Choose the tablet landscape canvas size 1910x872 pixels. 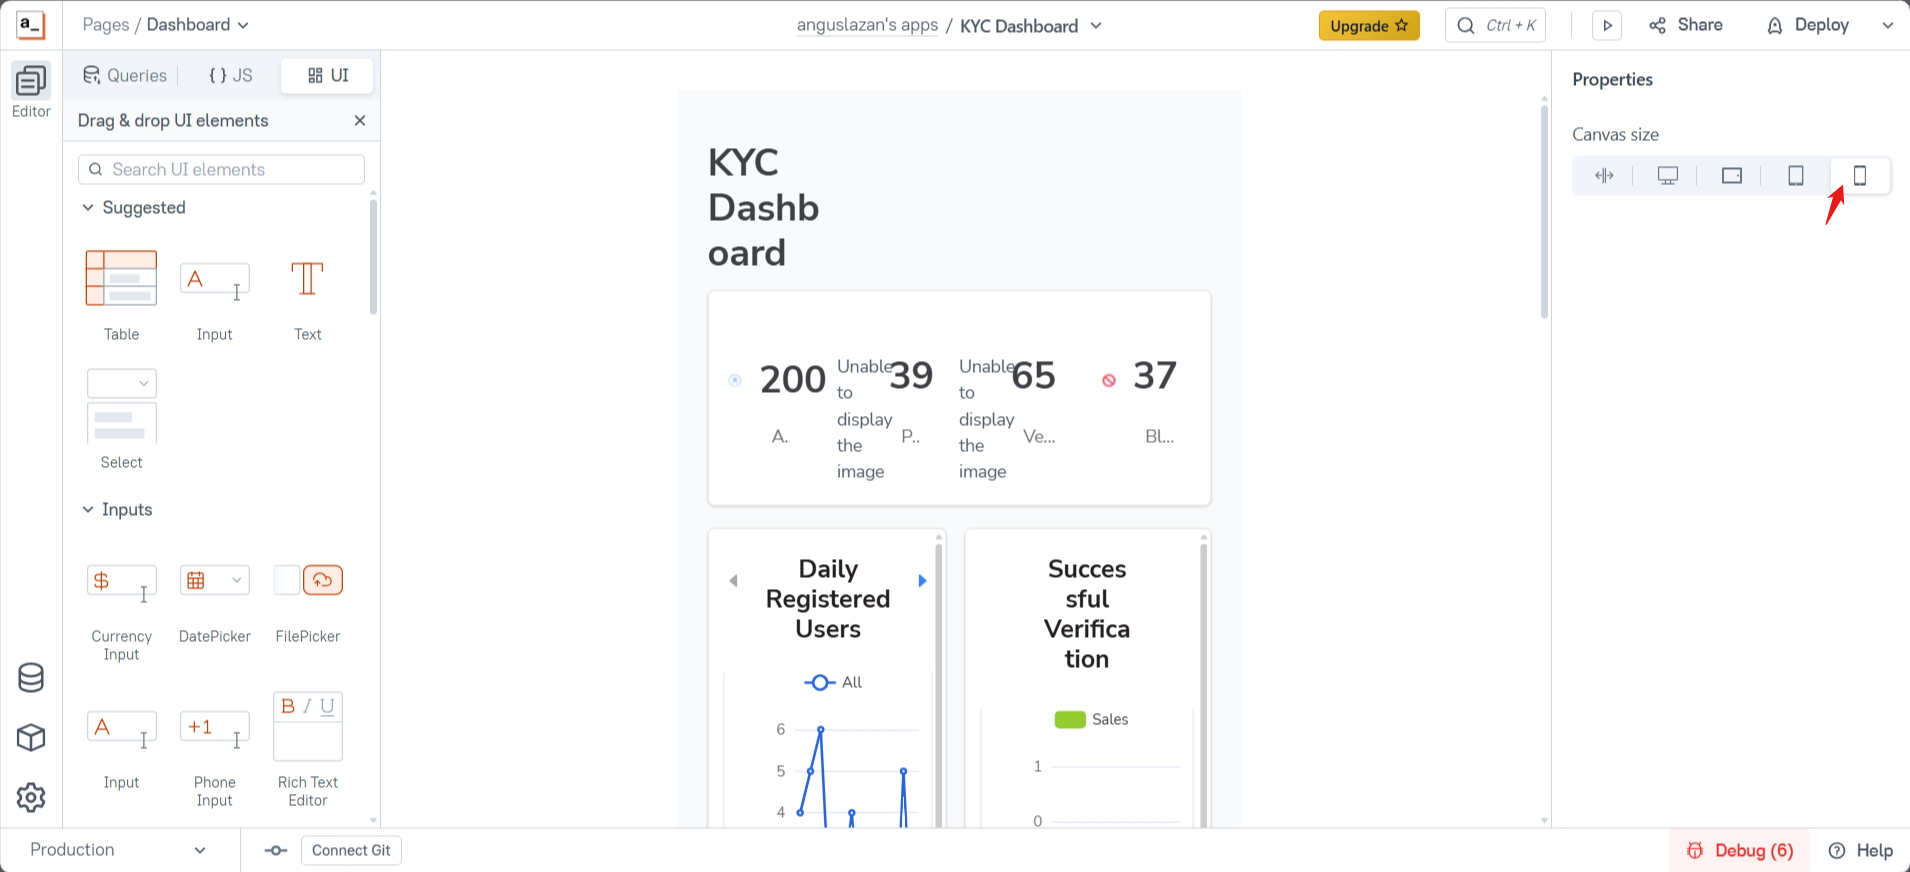(x=1732, y=175)
